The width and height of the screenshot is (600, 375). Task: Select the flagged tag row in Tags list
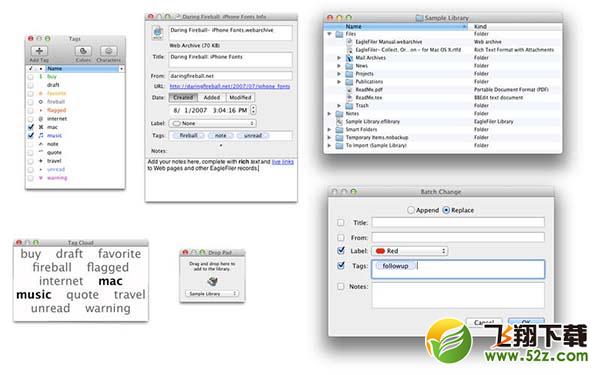[x=75, y=110]
